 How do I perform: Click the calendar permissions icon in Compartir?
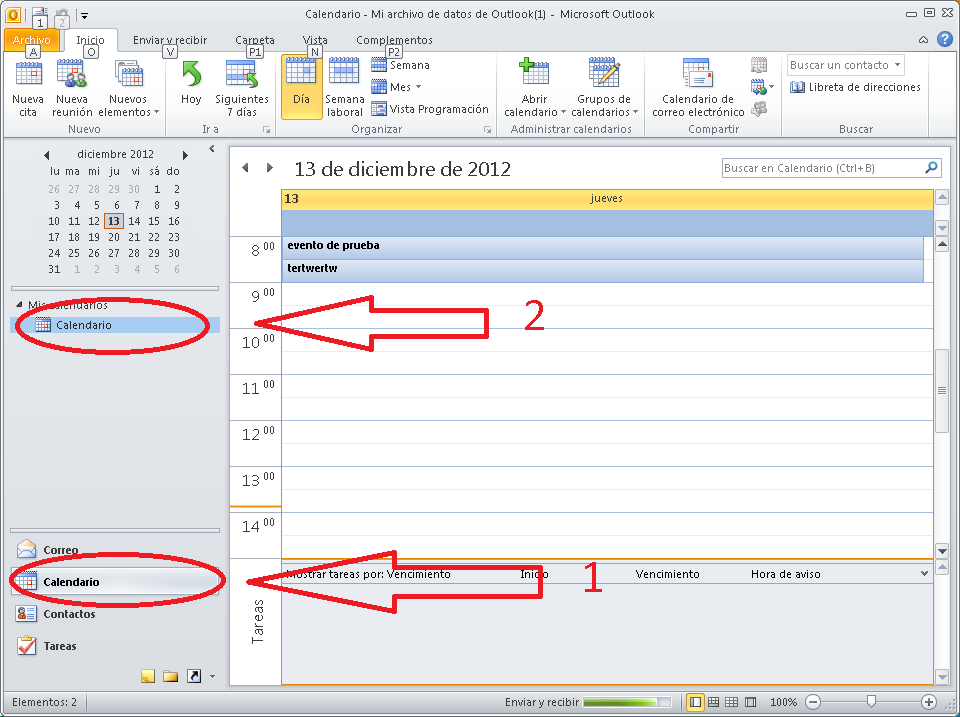tap(759, 109)
